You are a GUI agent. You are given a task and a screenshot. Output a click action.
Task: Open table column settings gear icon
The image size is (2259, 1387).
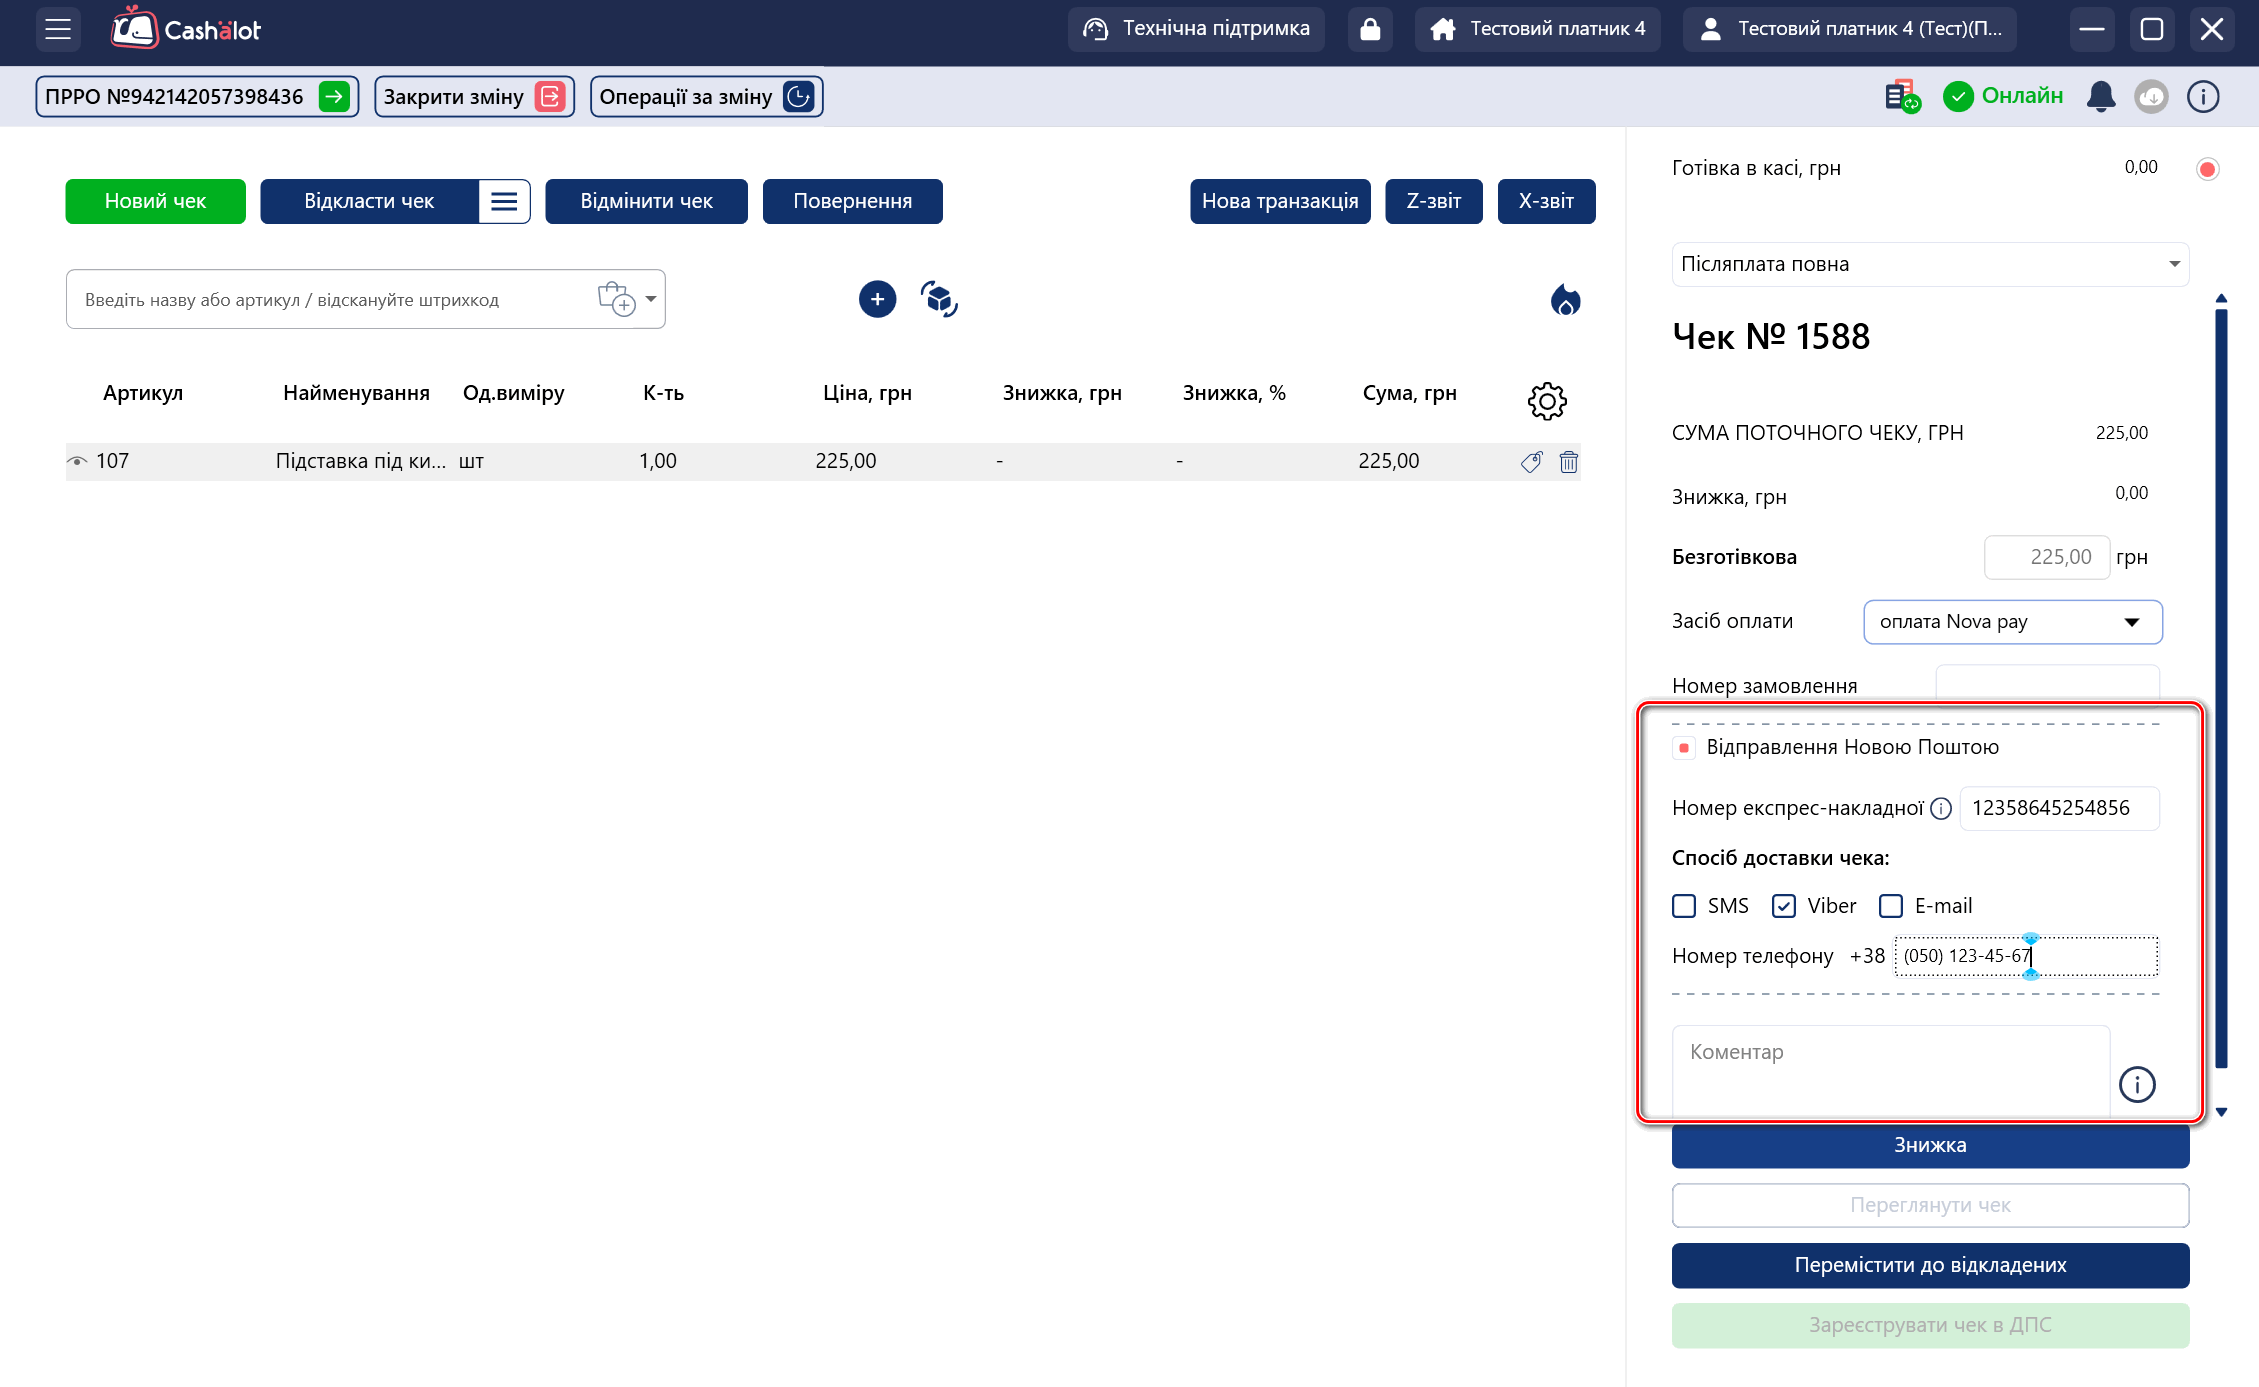(1546, 401)
